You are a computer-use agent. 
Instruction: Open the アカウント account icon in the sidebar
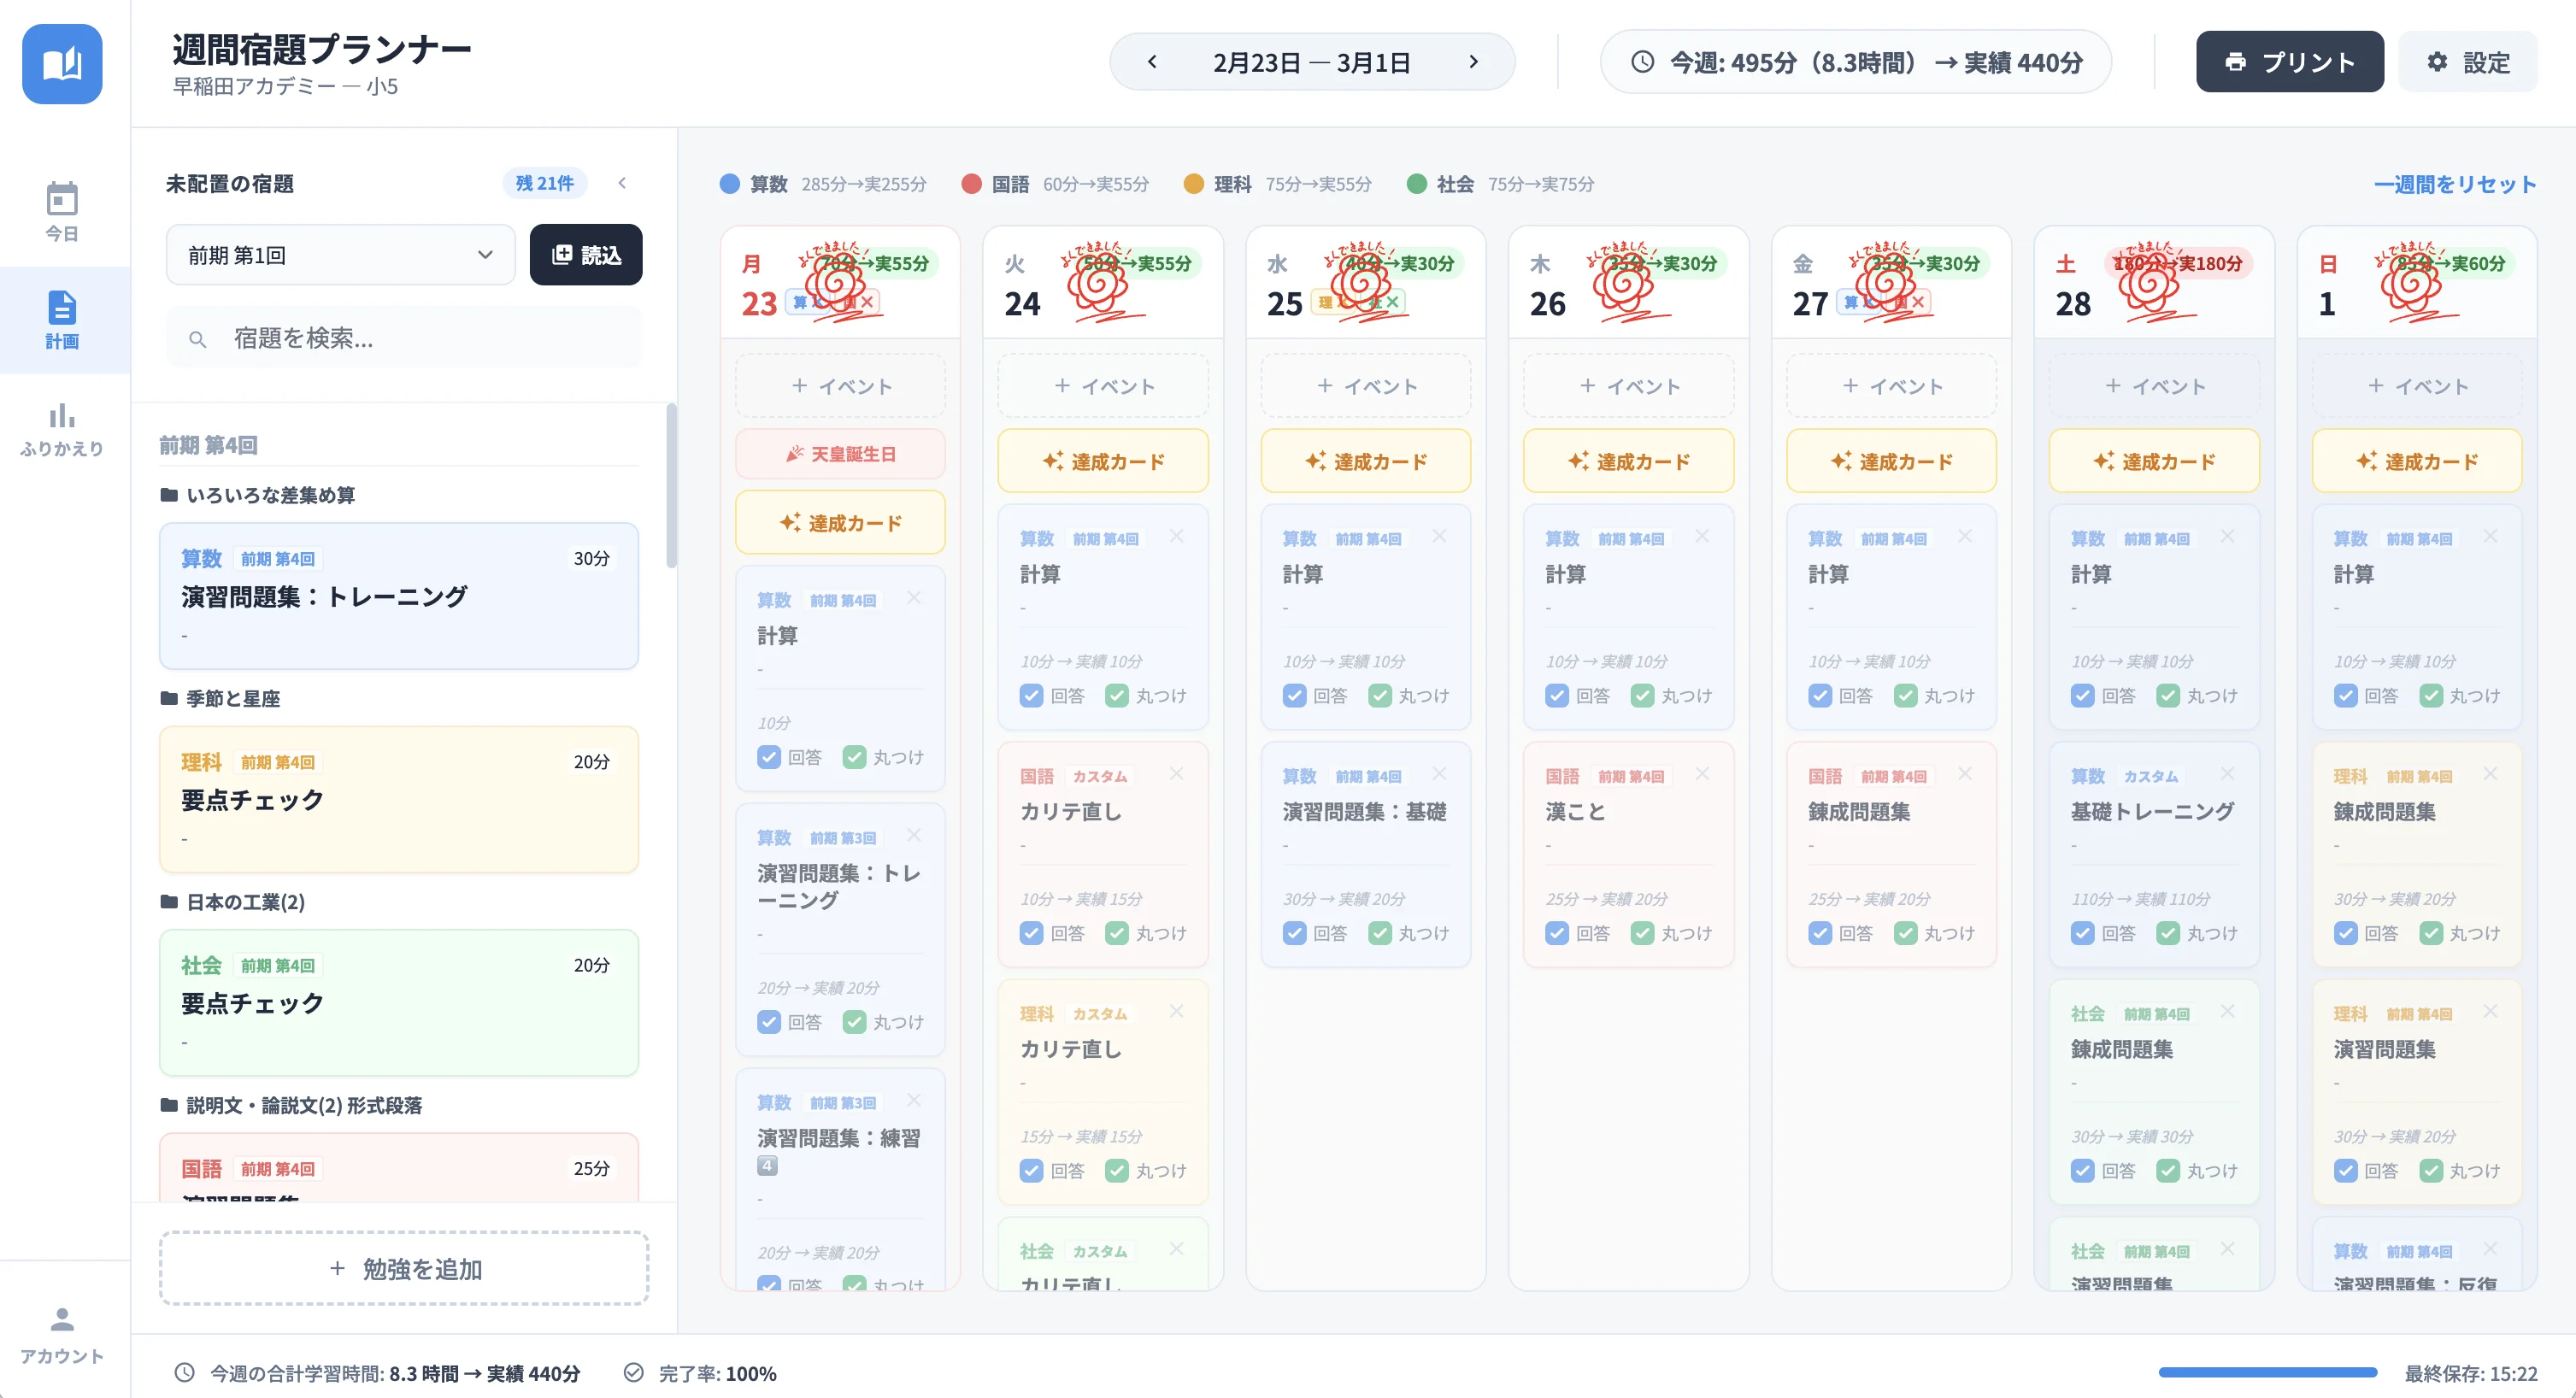coord(63,1320)
